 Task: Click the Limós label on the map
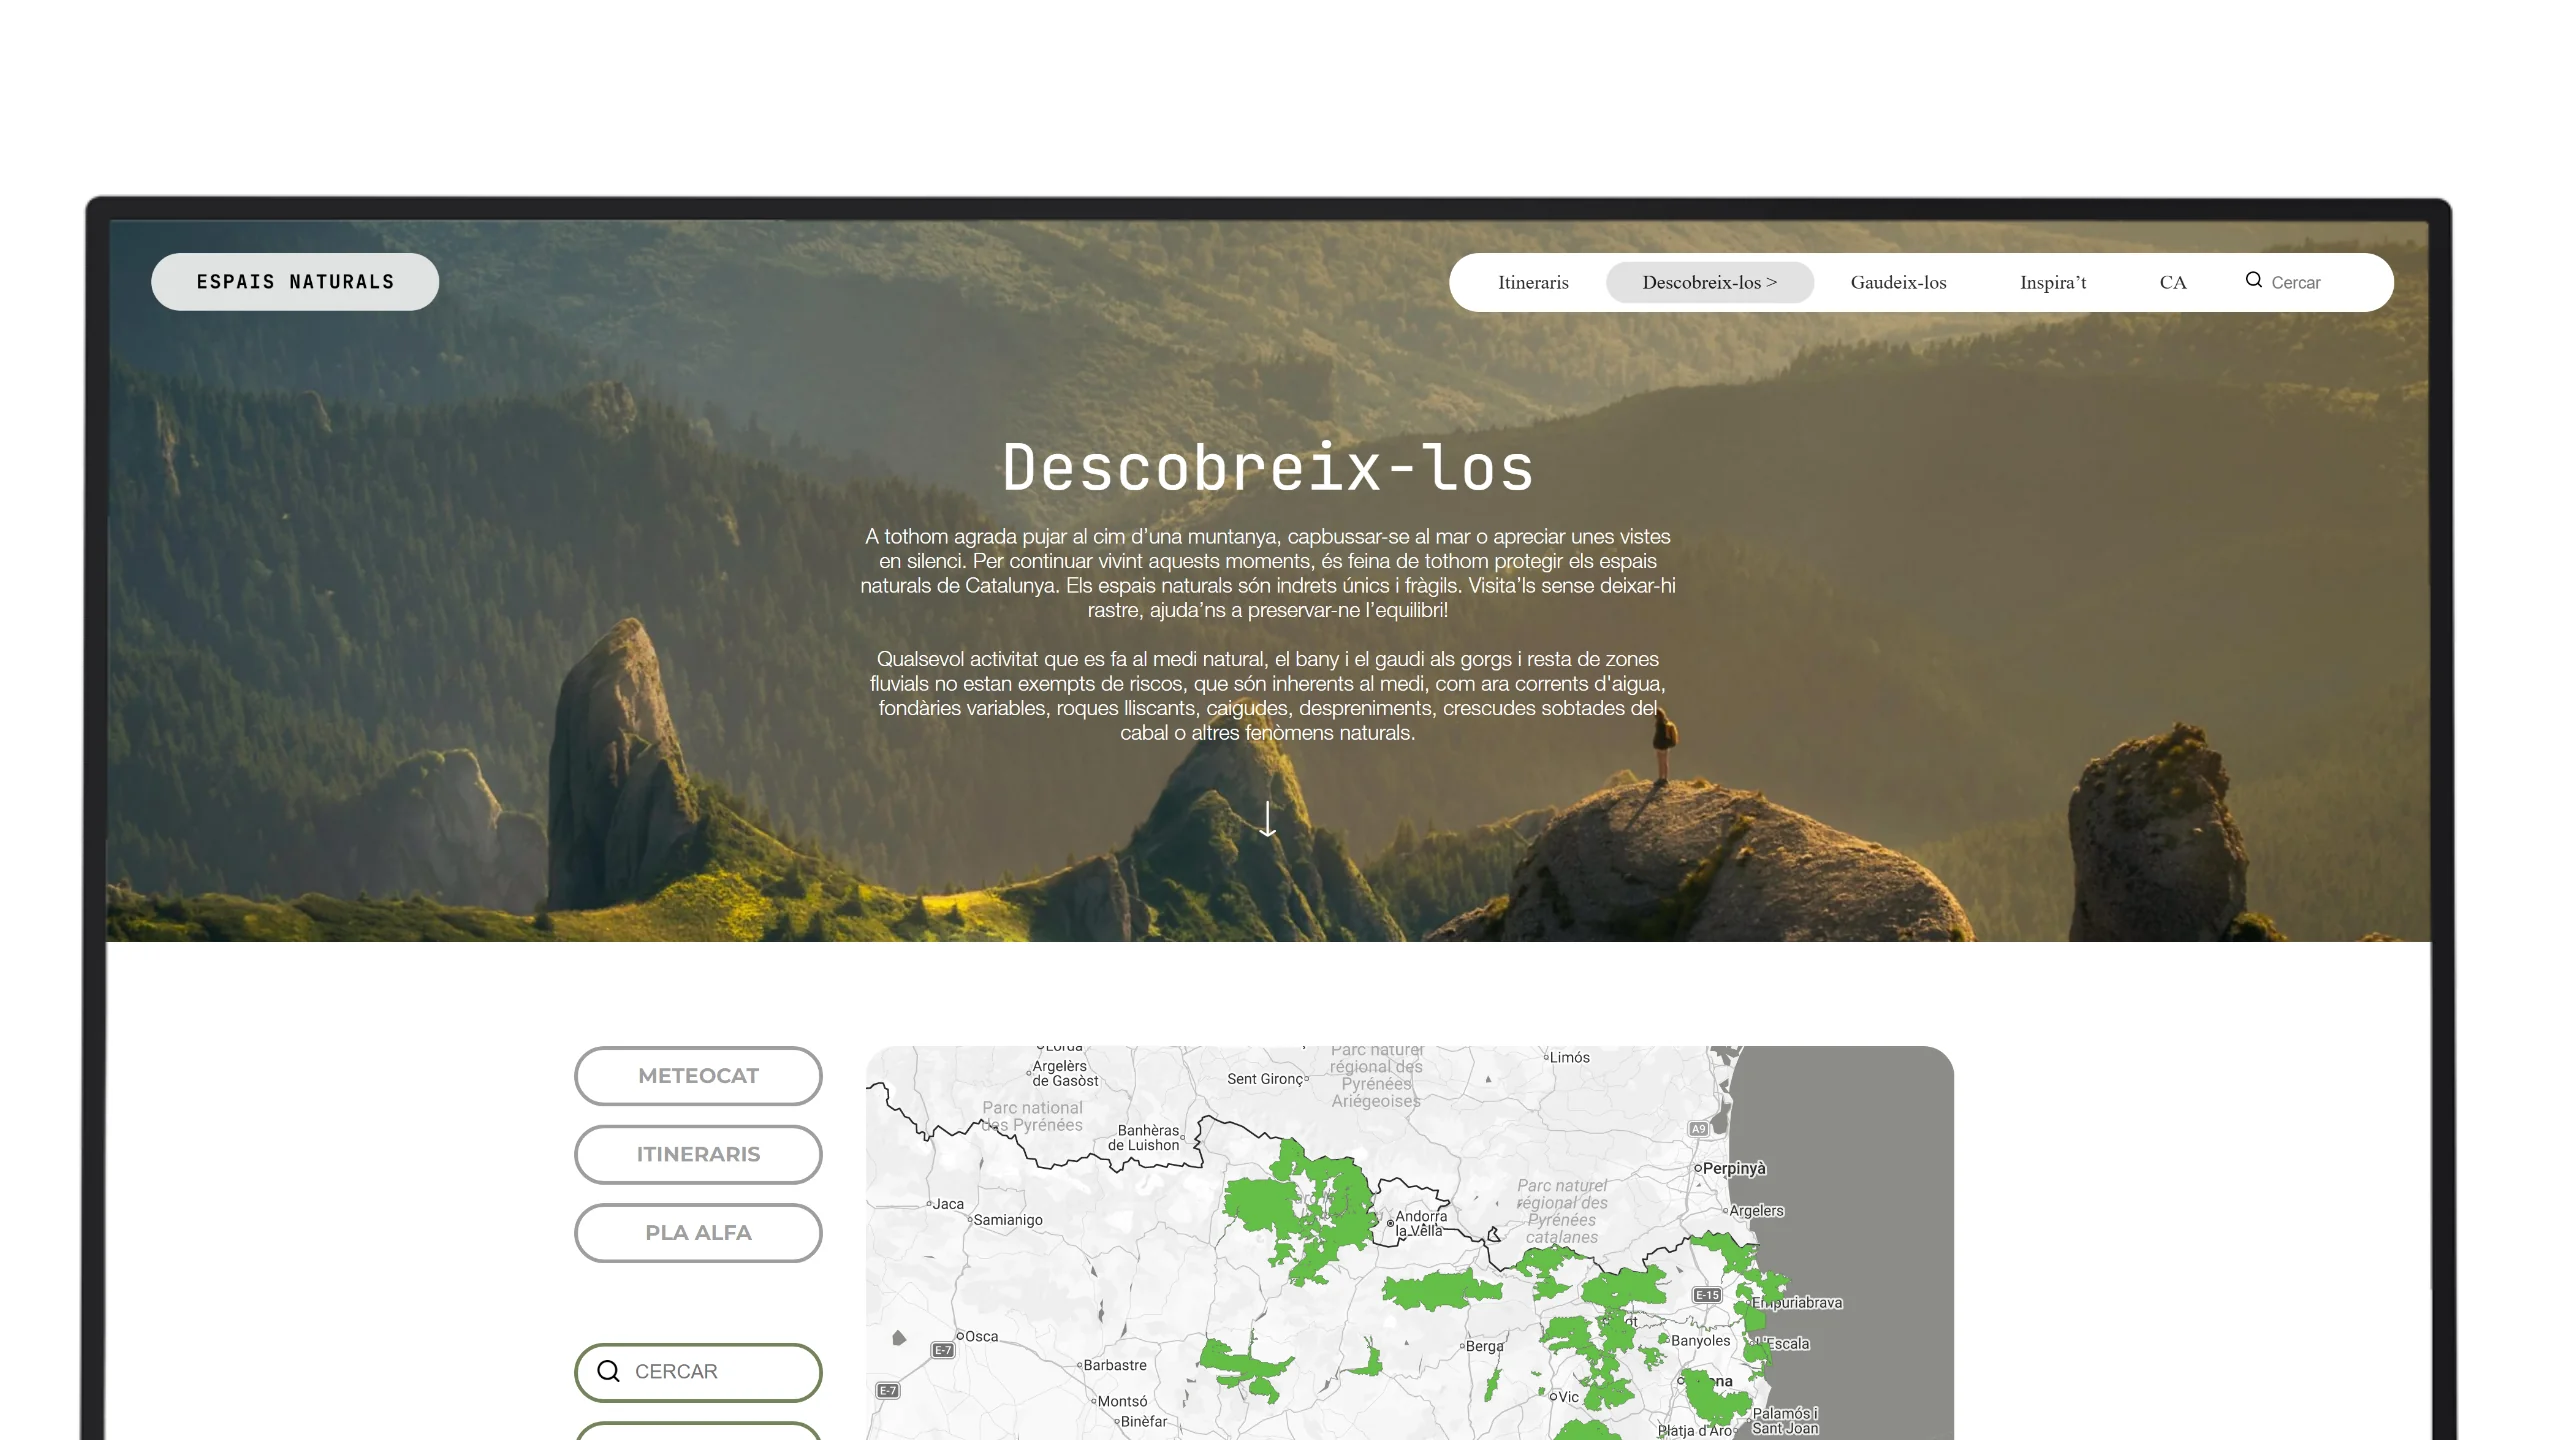click(1570, 1057)
